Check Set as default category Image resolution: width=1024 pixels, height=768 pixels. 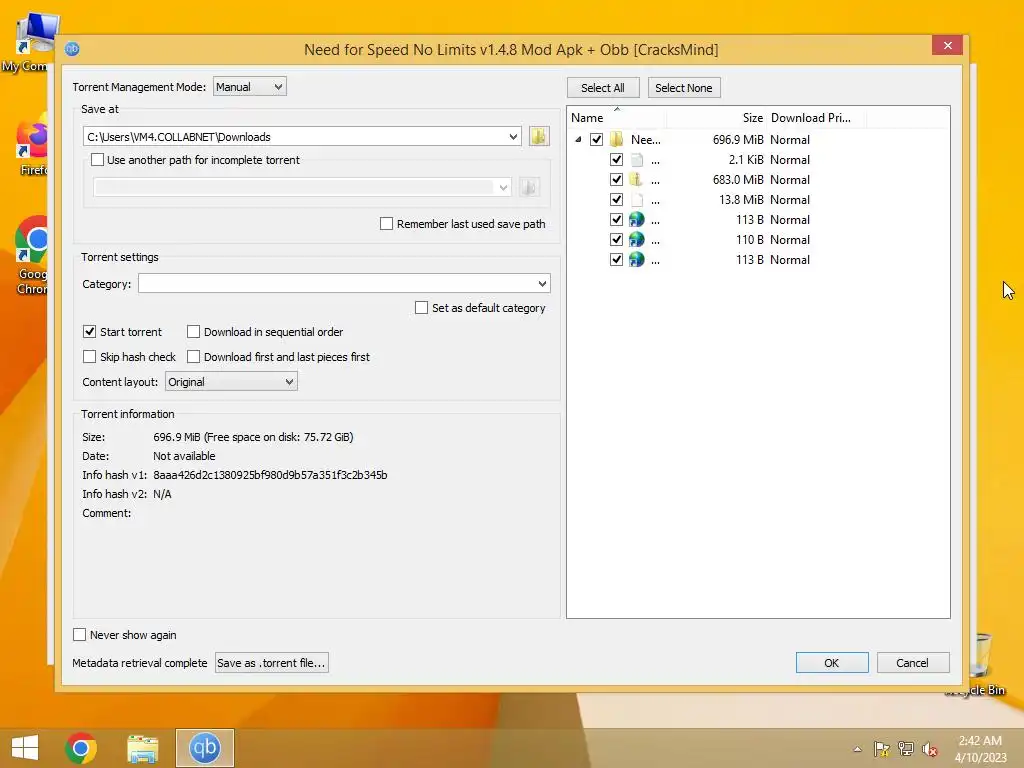[x=422, y=308]
